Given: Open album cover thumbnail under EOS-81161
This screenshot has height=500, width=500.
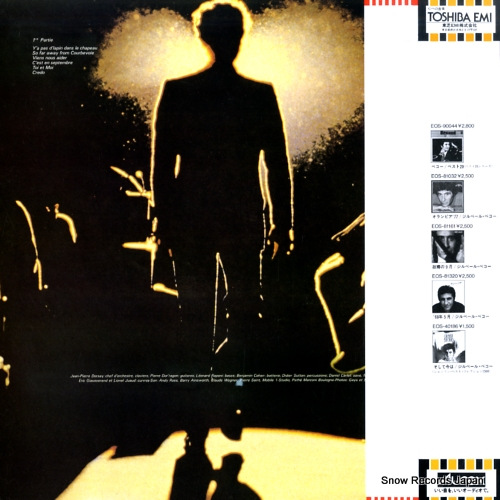Looking at the screenshot, I should [448, 246].
